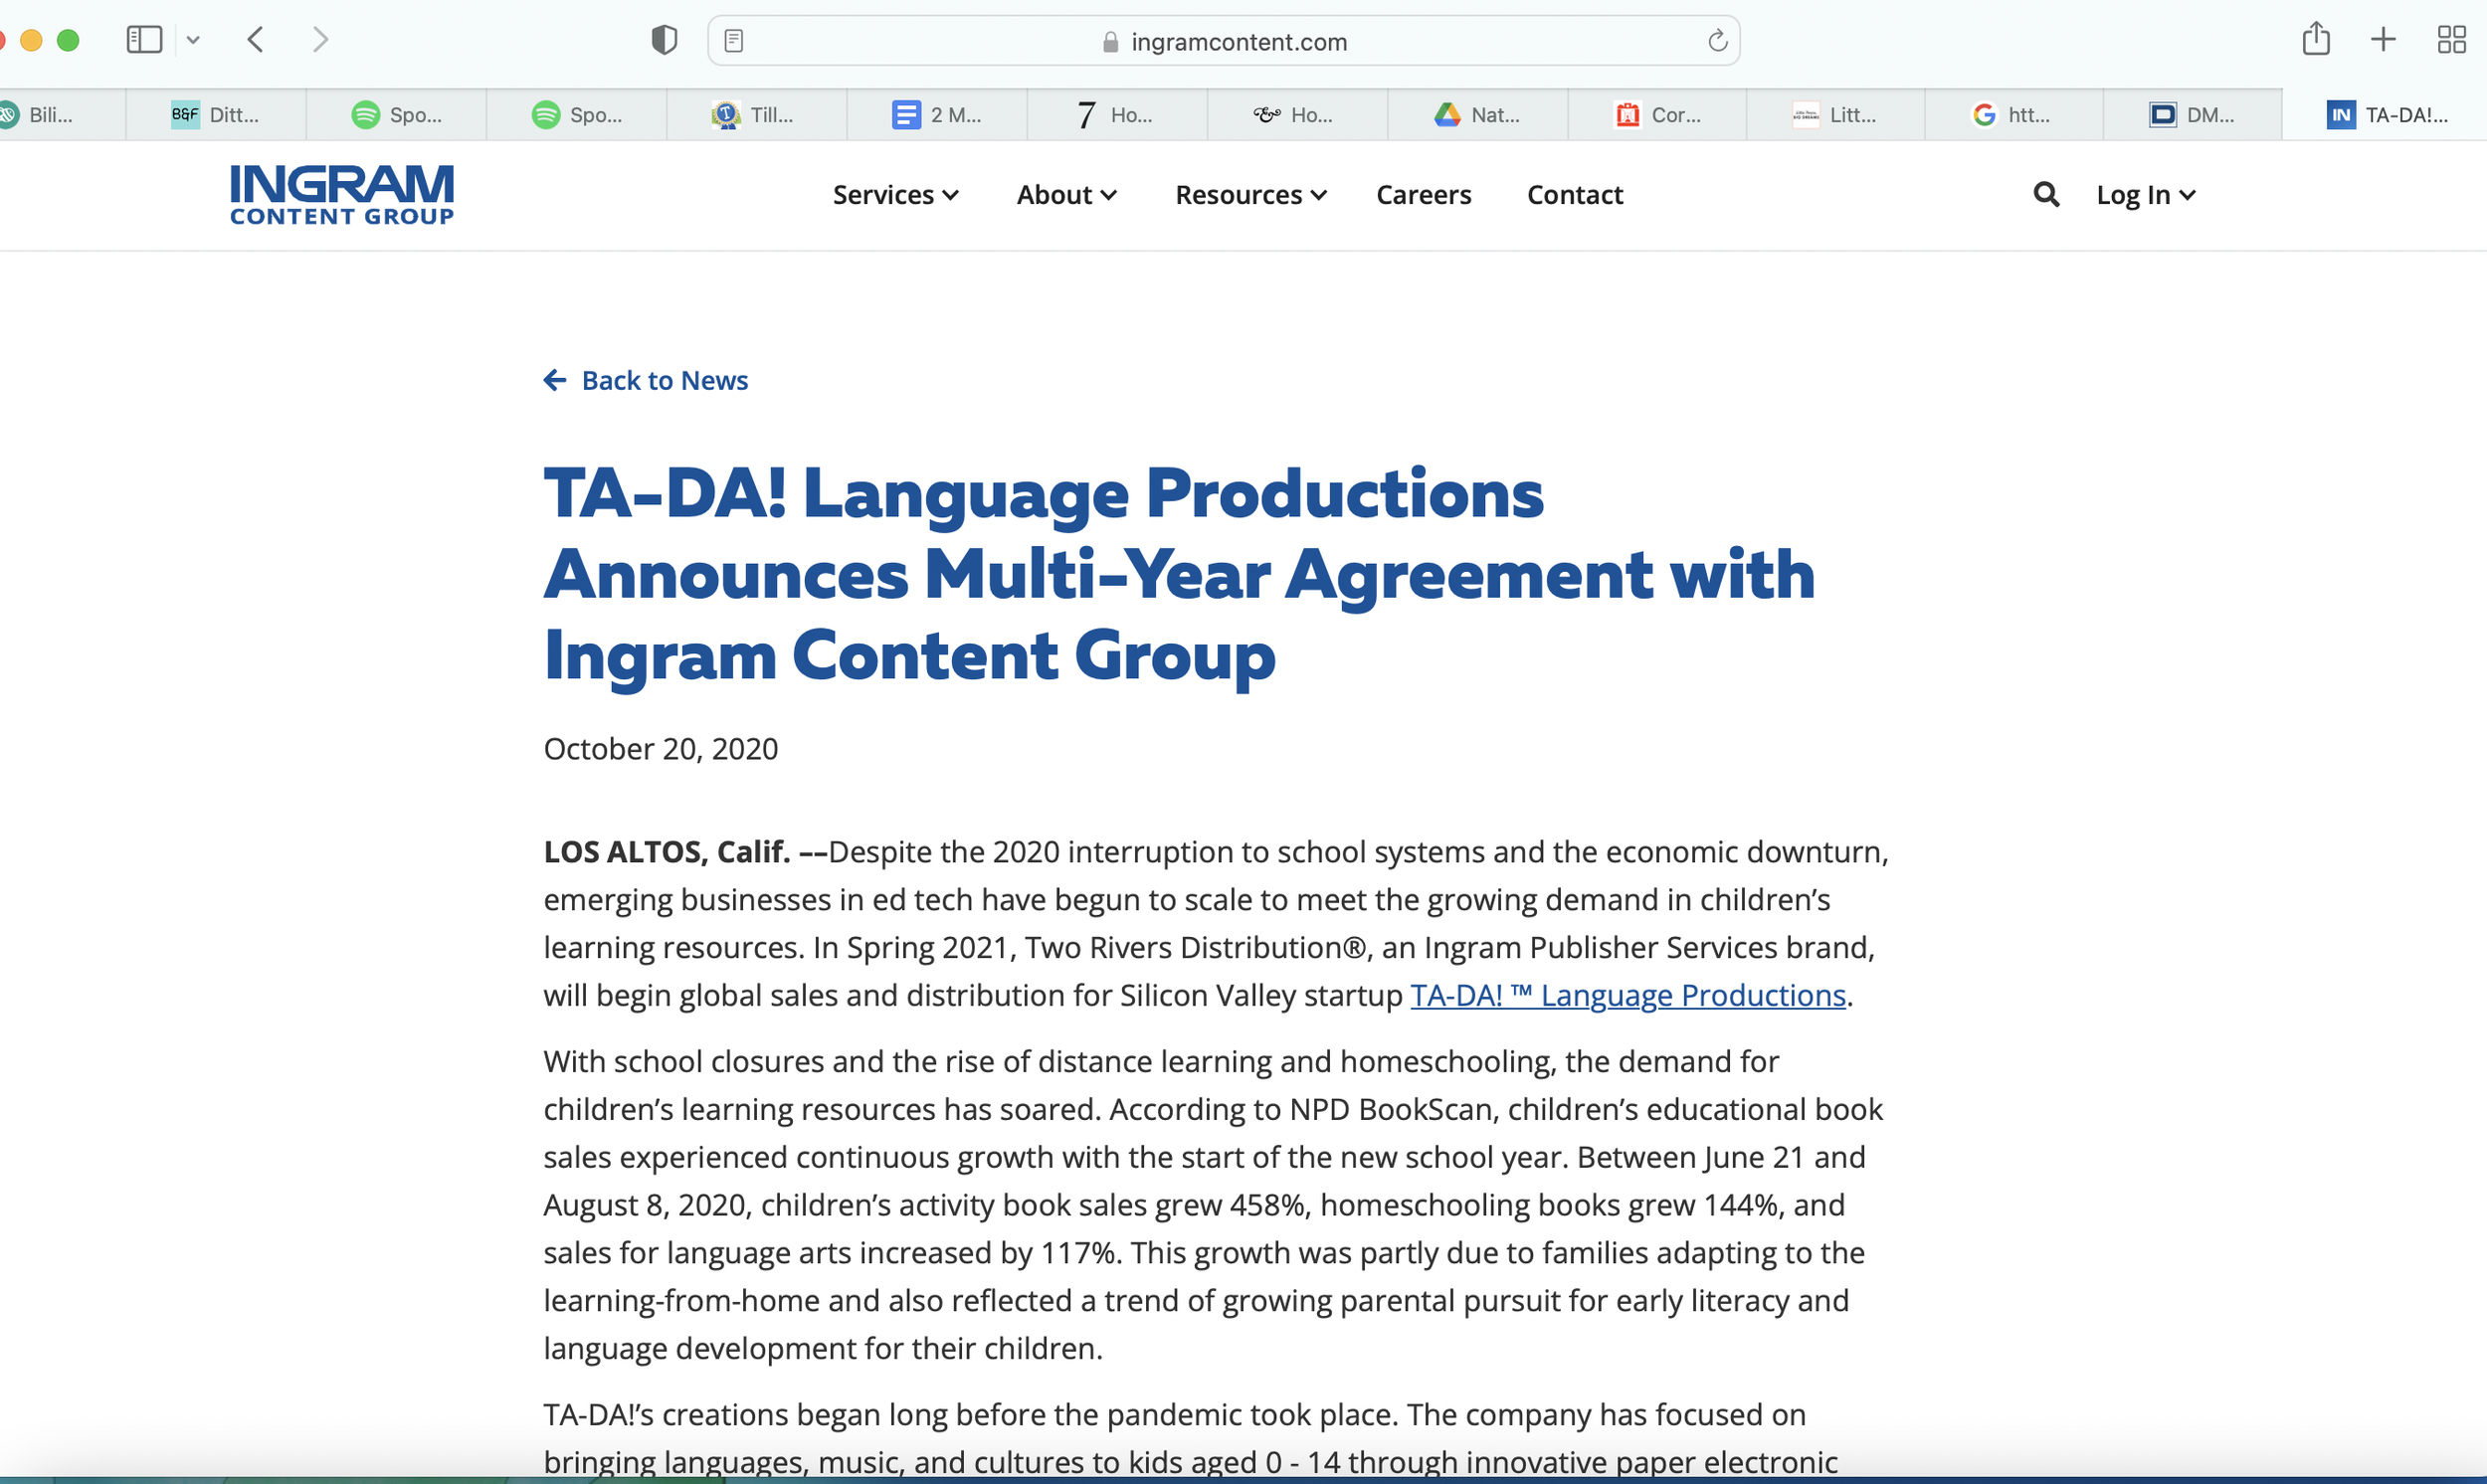Viewport: 2487px width, 1484px height.
Task: Open the sidebar options chevron dropdown
Action: [x=193, y=40]
